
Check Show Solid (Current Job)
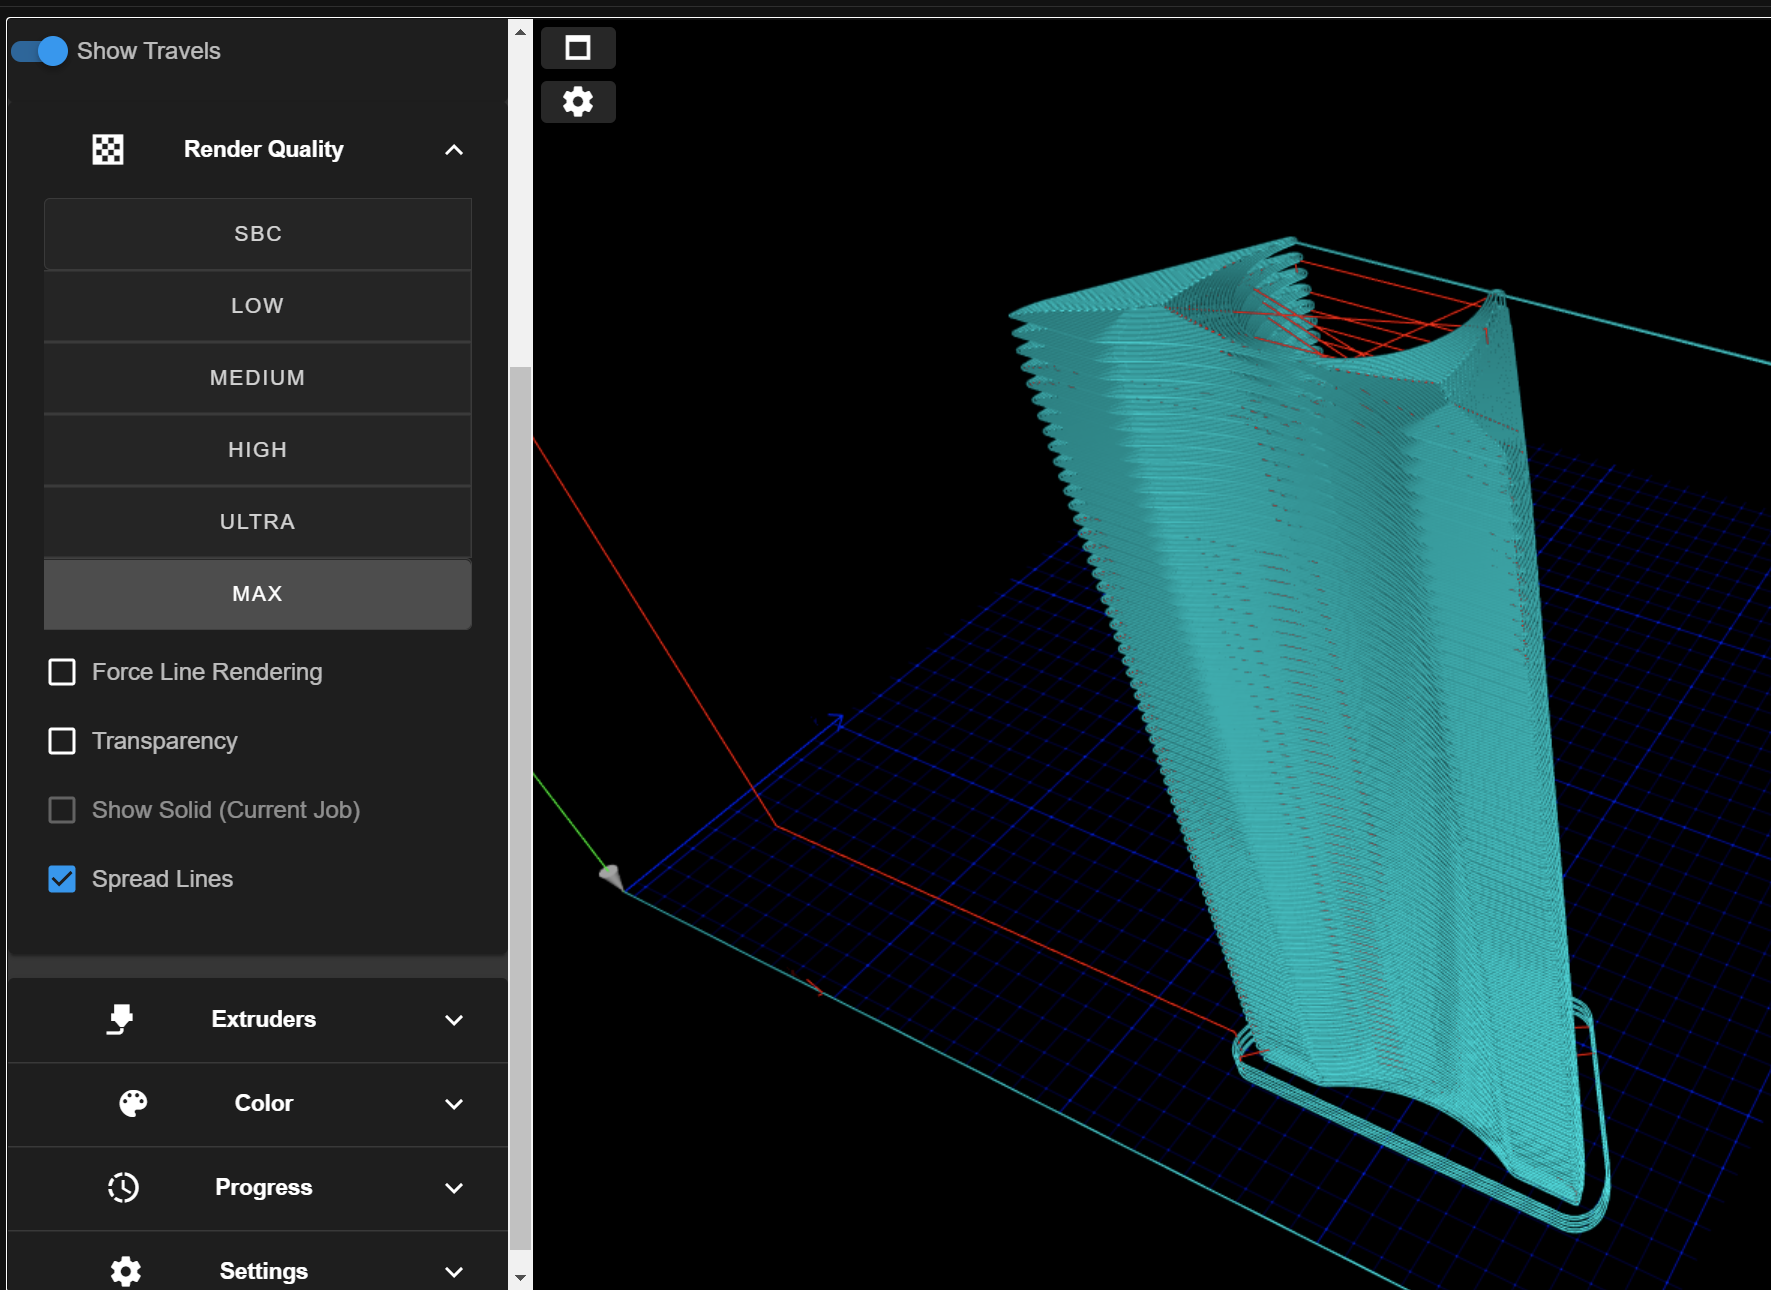pos(62,810)
